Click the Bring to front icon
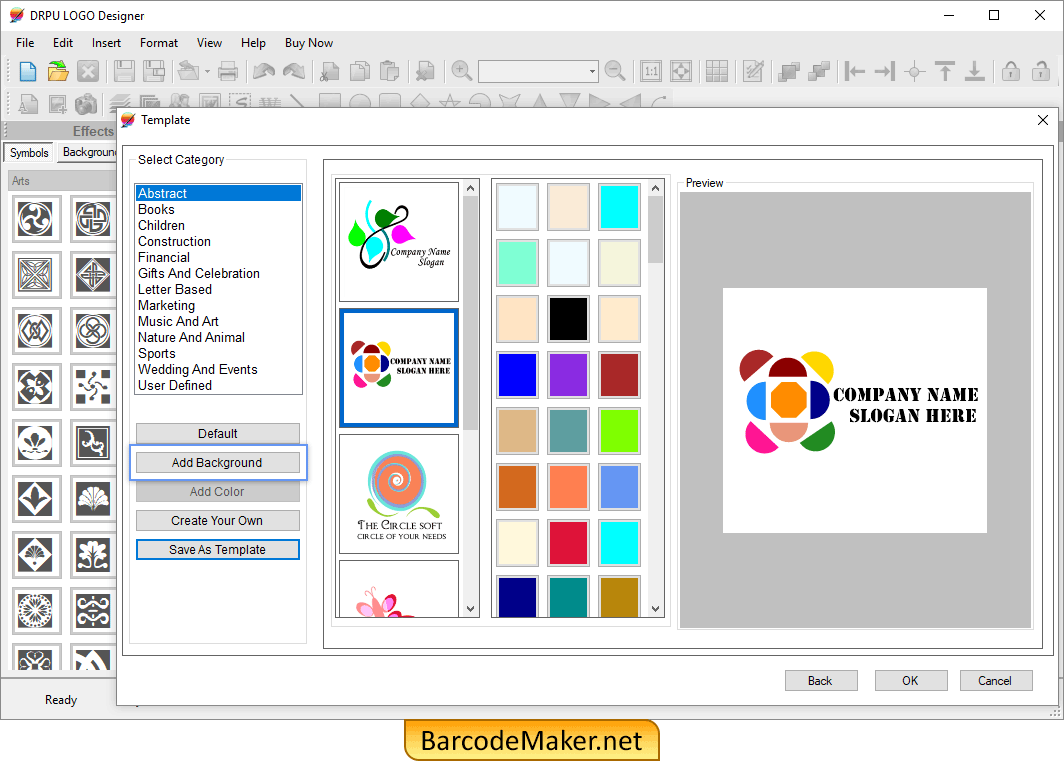 788,71
